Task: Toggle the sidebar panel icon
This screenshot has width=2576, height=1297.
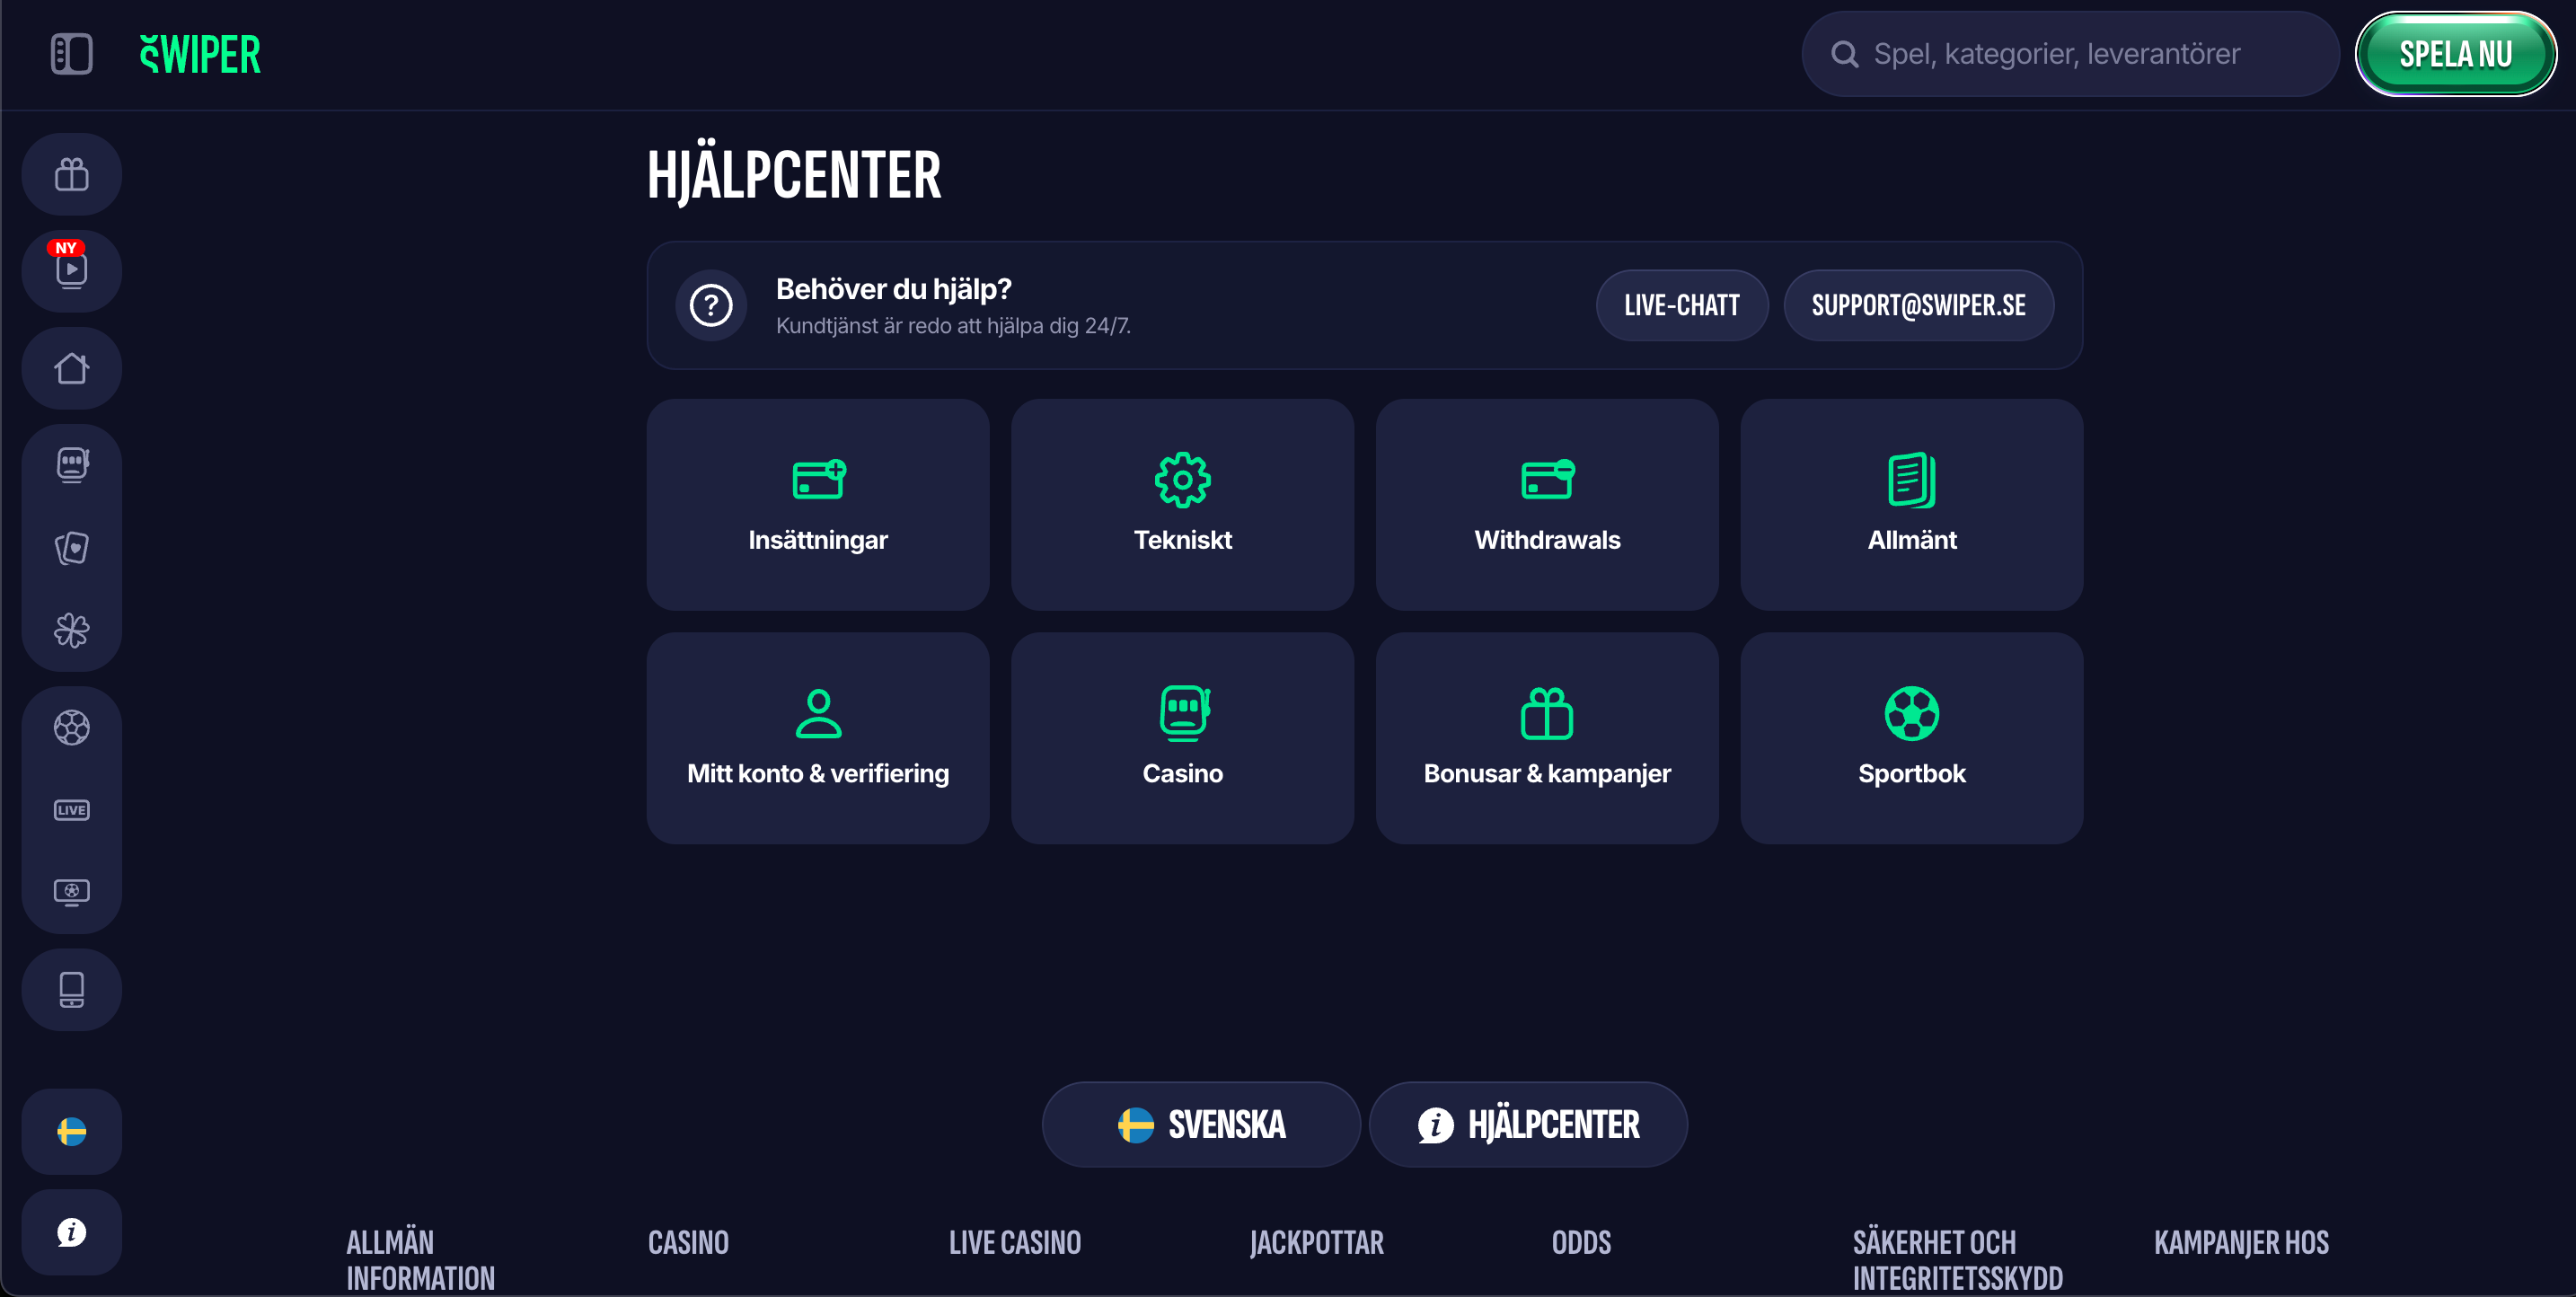Action: tap(71, 54)
